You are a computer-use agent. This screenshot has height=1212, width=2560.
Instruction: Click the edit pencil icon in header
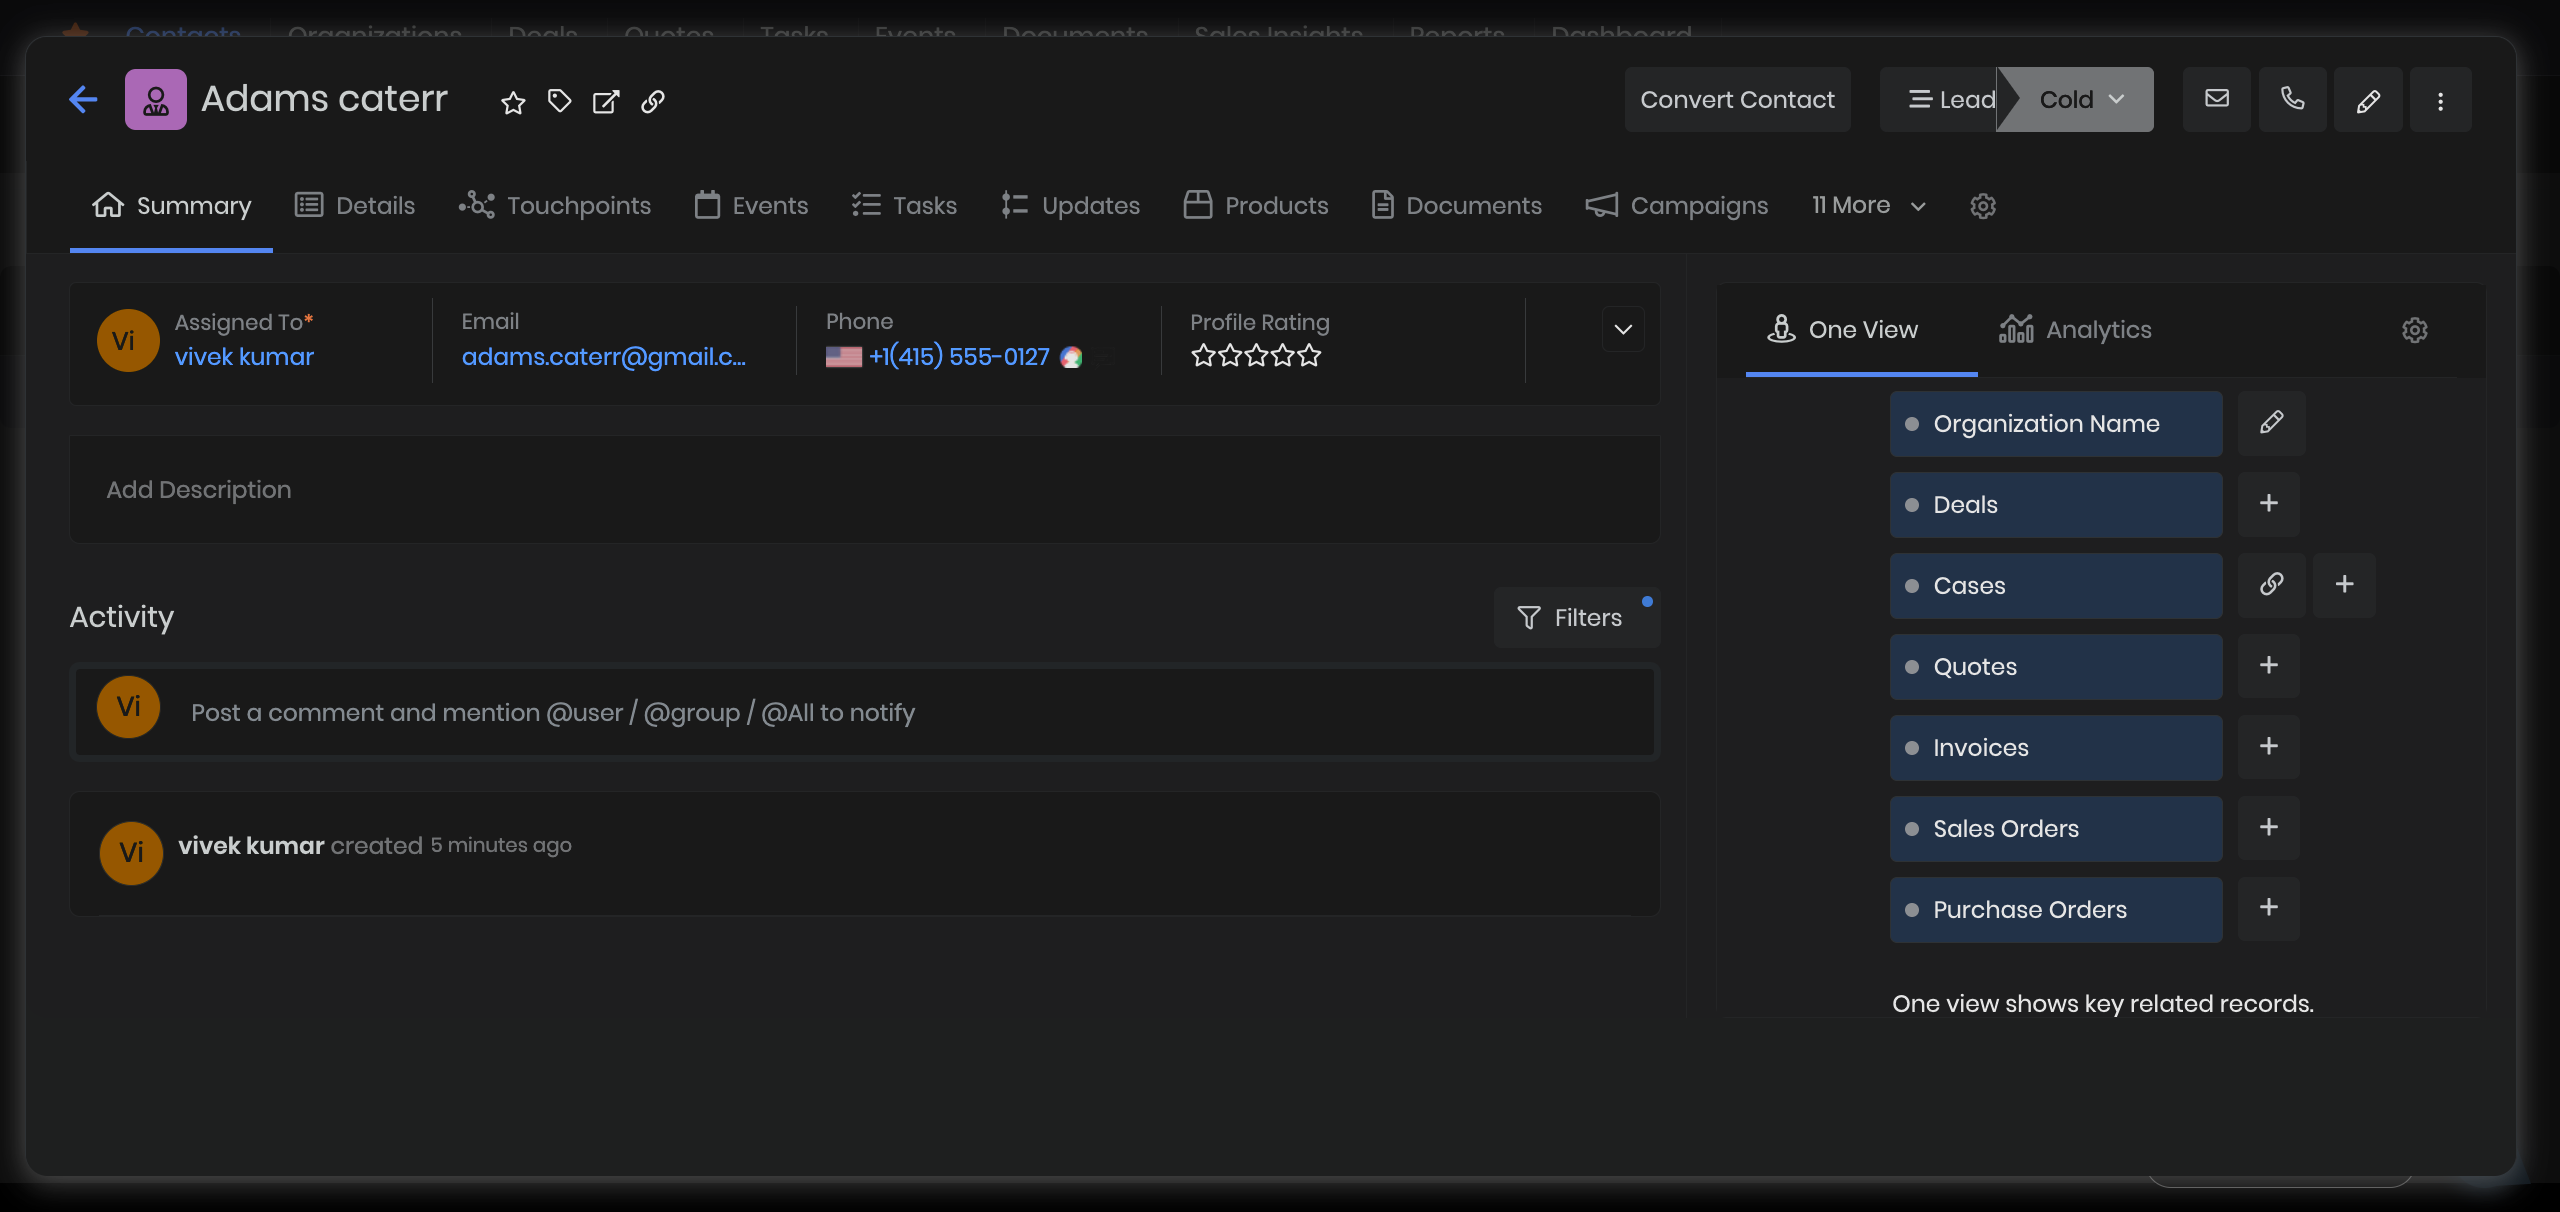[x=2368, y=101]
